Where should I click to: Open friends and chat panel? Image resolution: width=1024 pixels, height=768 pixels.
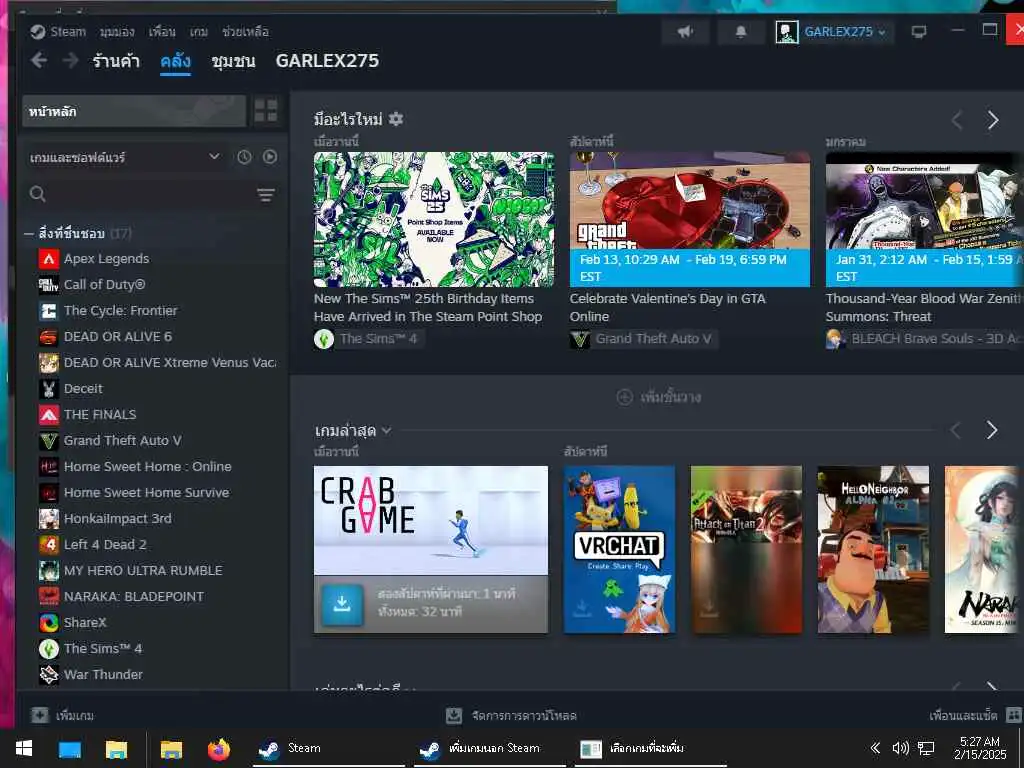click(975, 715)
